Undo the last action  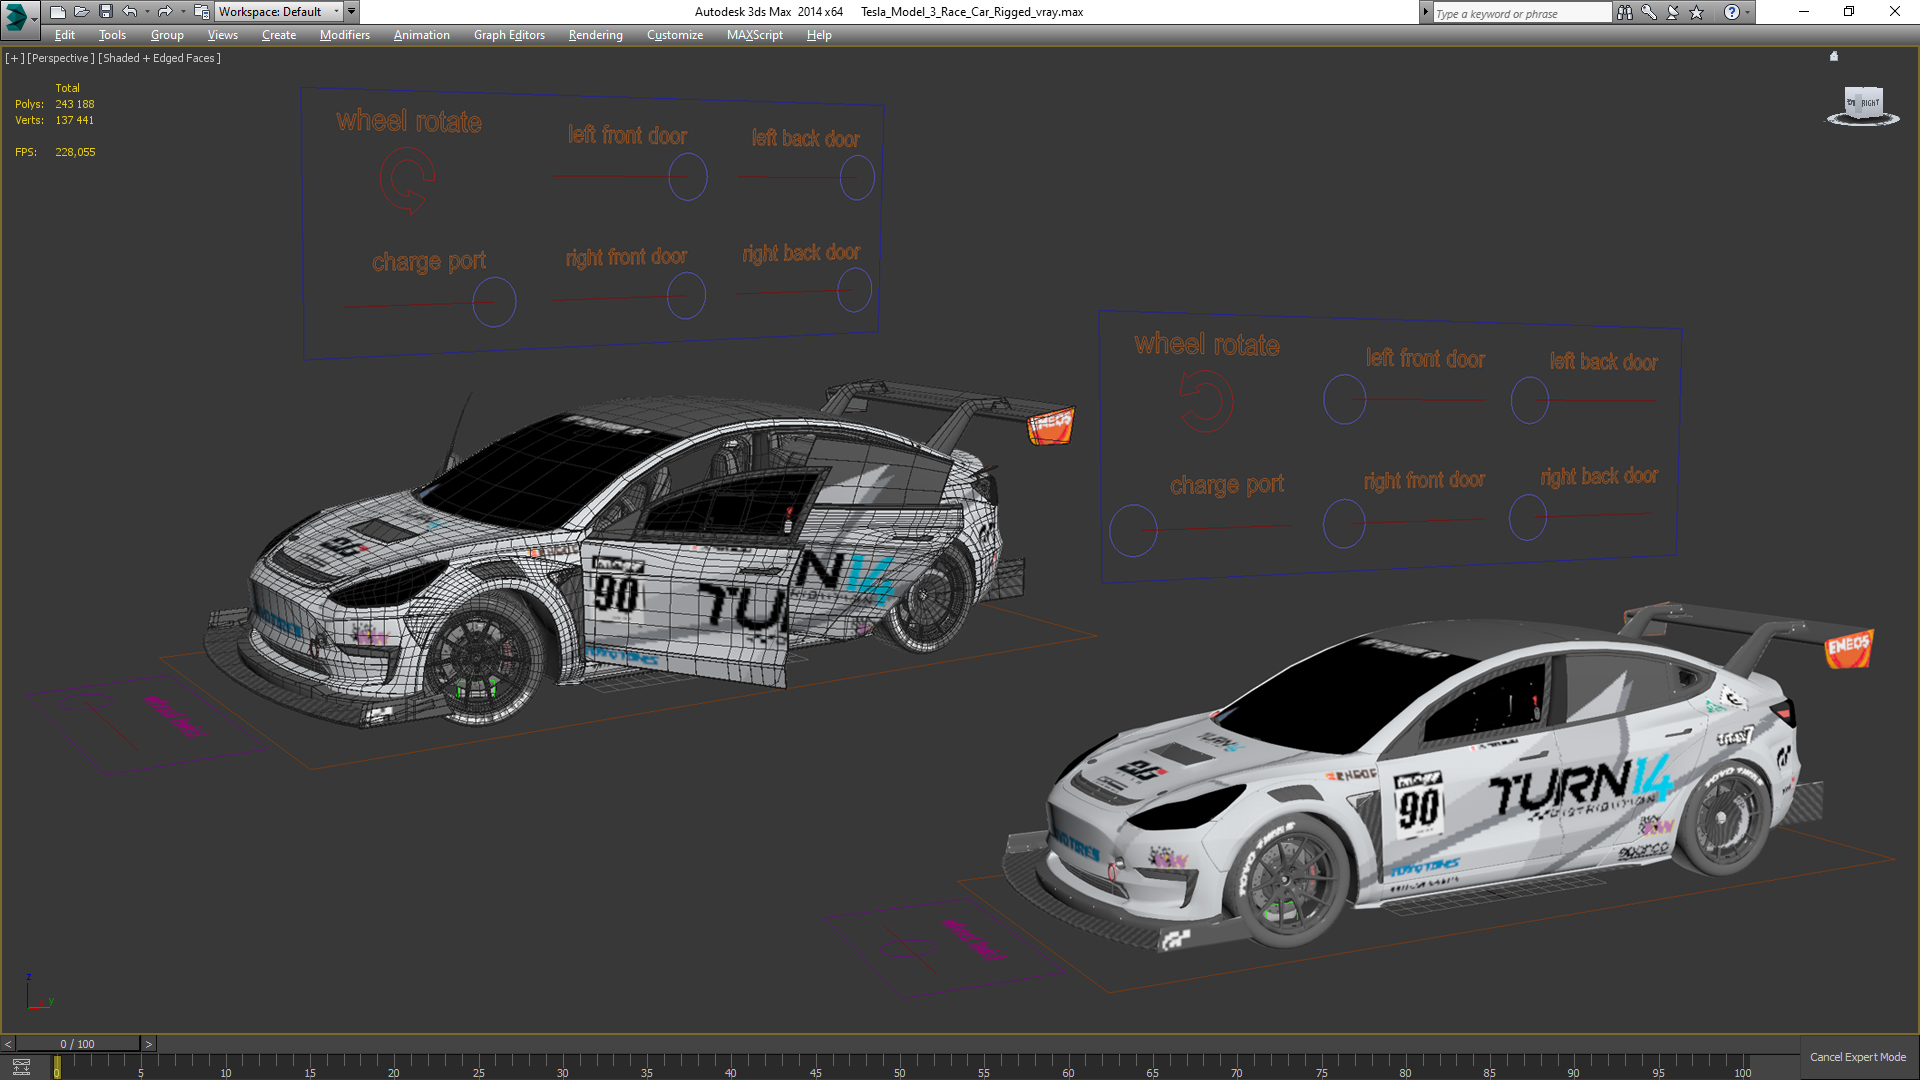click(130, 12)
